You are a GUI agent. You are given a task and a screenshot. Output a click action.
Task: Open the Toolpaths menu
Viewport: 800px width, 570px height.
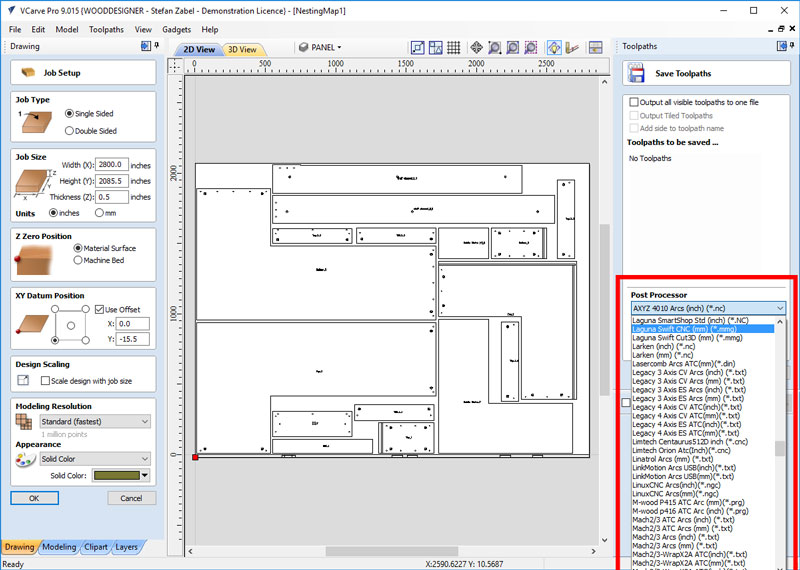106,30
